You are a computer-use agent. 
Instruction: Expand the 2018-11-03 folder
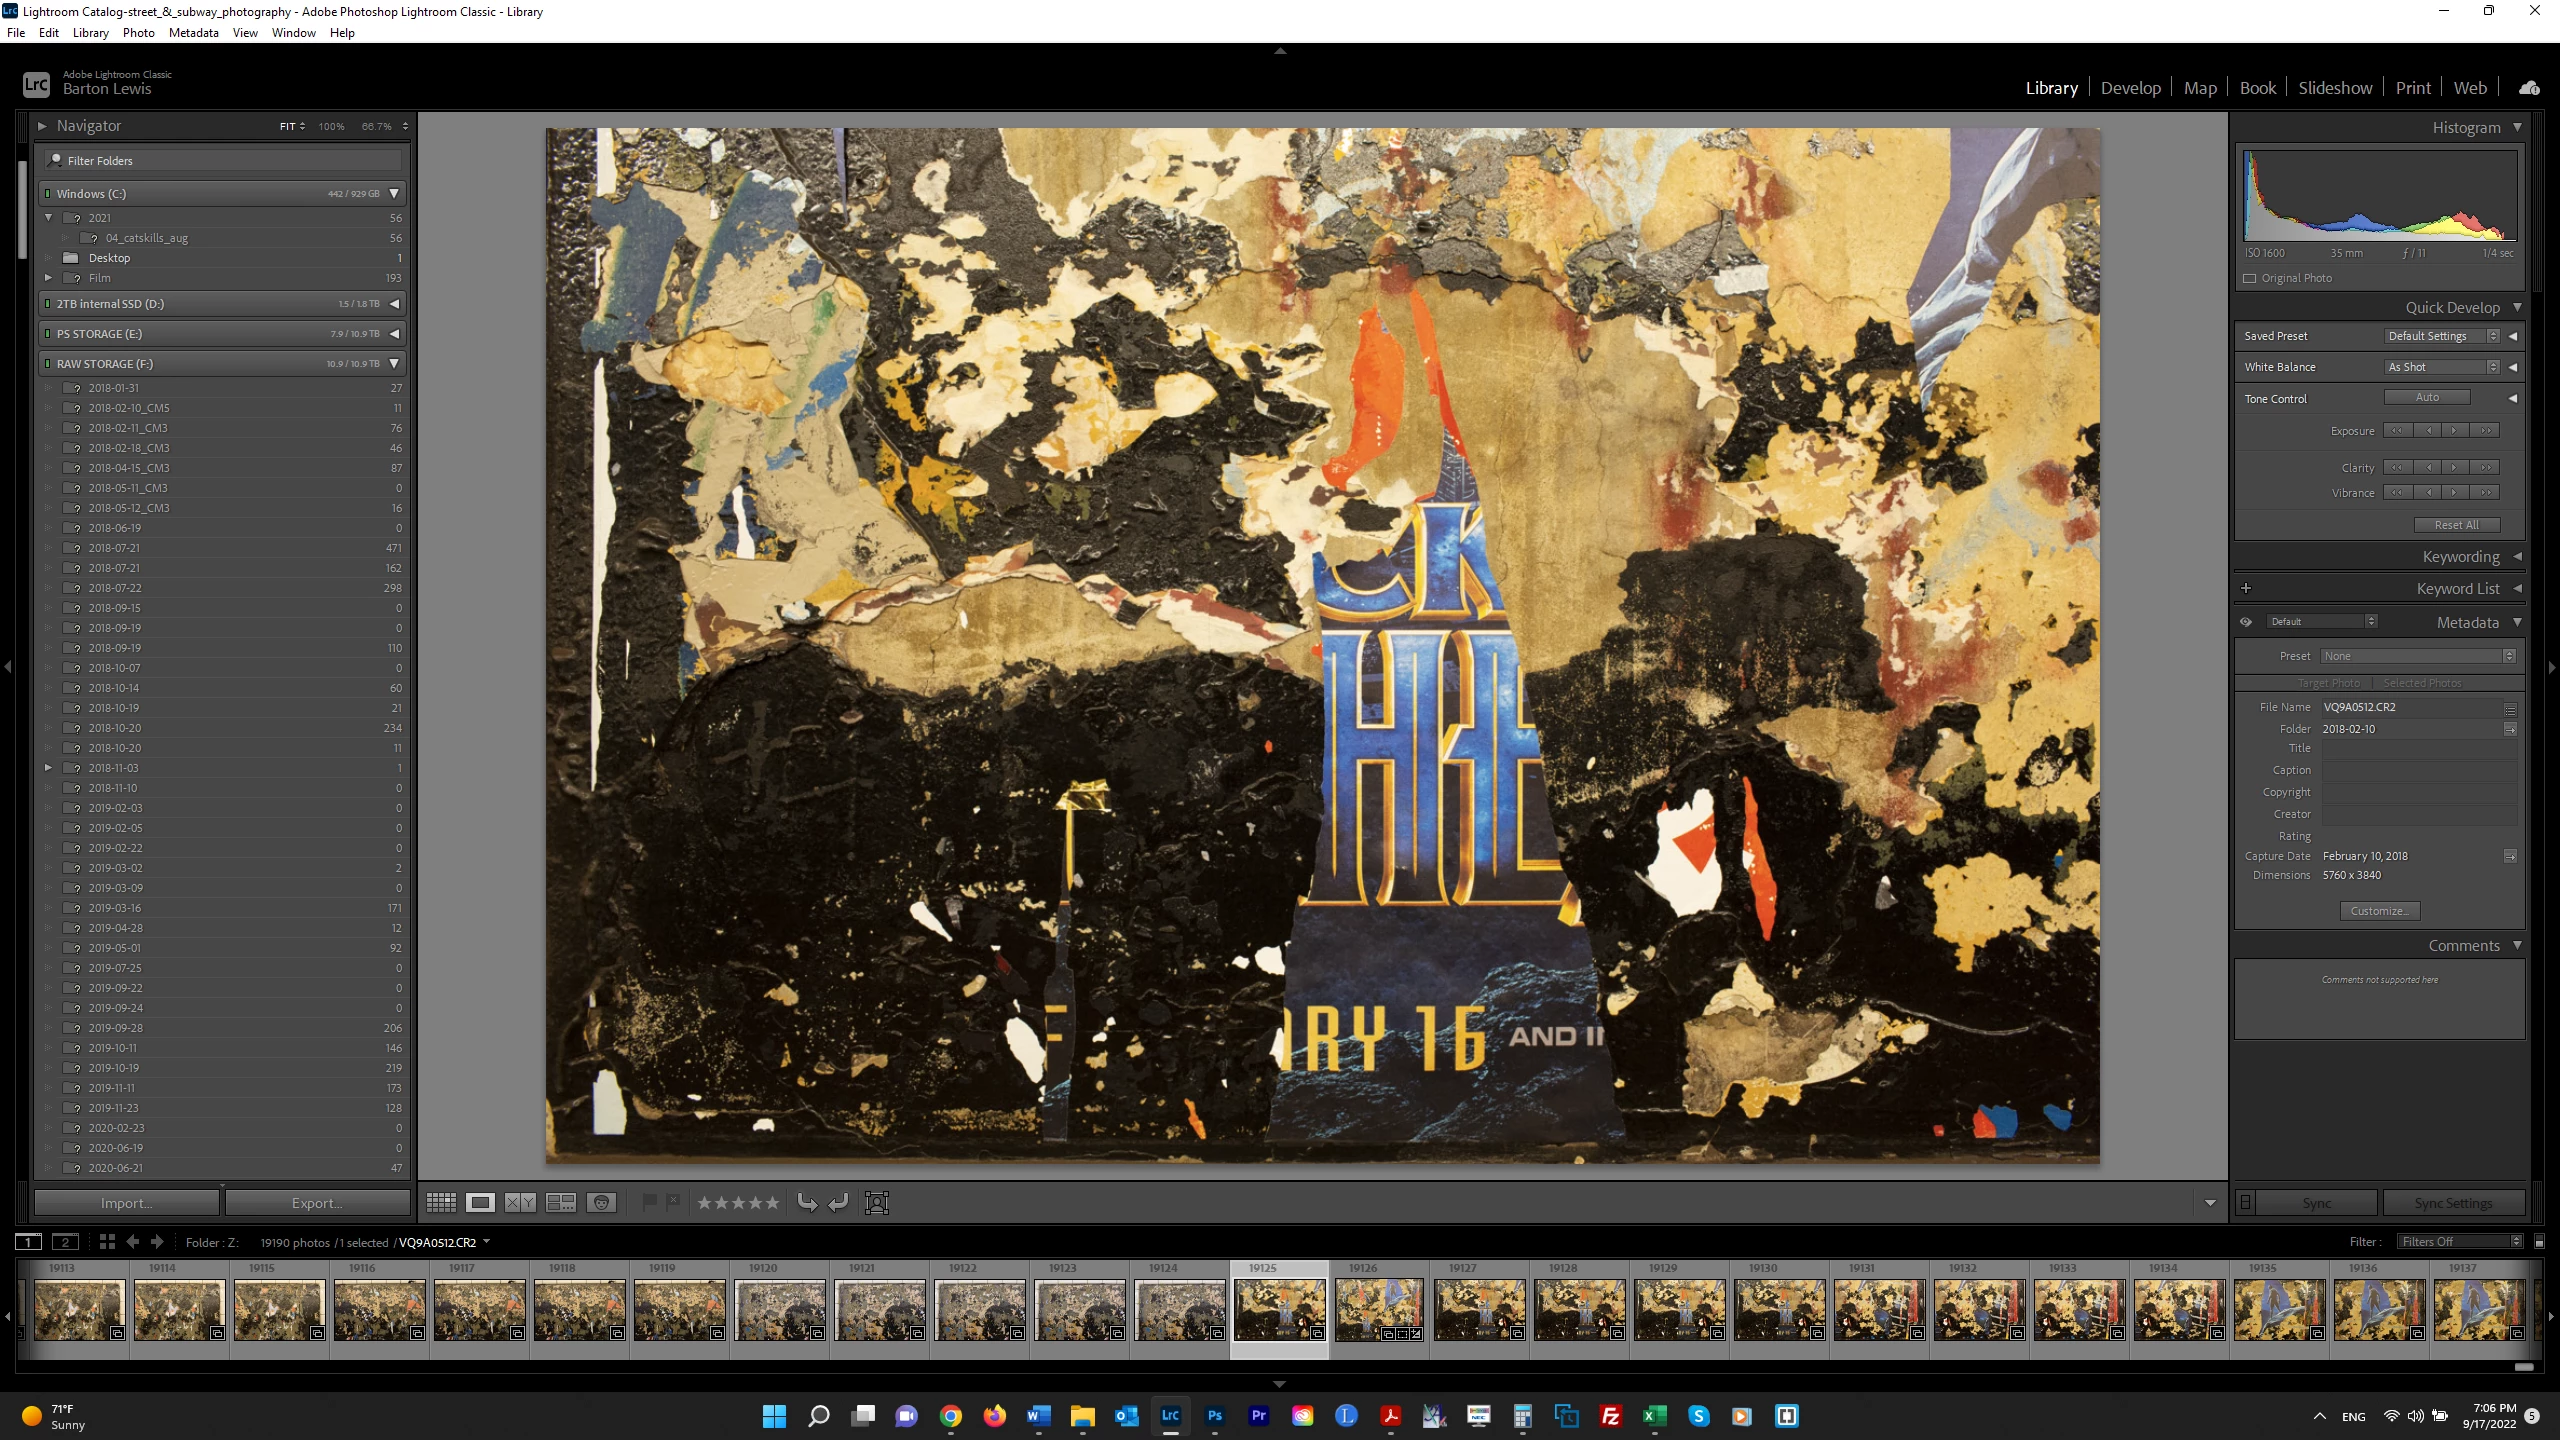point(48,768)
